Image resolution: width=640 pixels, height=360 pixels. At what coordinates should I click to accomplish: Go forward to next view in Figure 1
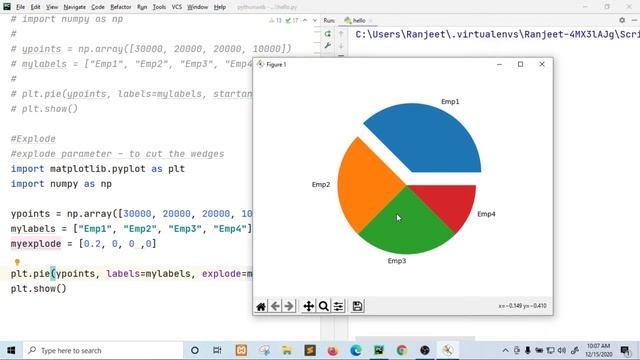pos(289,306)
